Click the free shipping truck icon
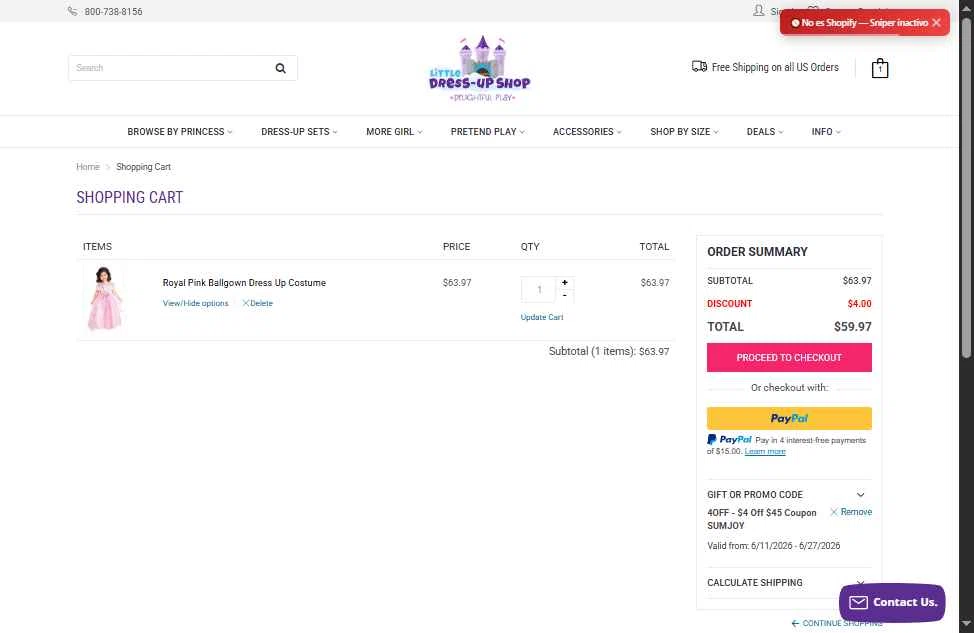Screen dimensions: 974x633 (699, 66)
